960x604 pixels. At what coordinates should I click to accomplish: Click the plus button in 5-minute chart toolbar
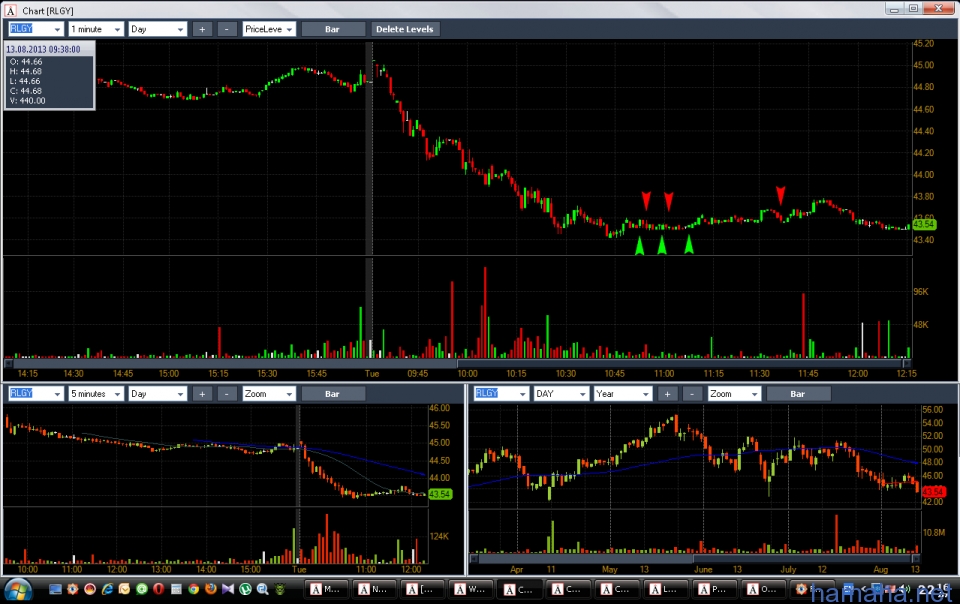point(202,394)
